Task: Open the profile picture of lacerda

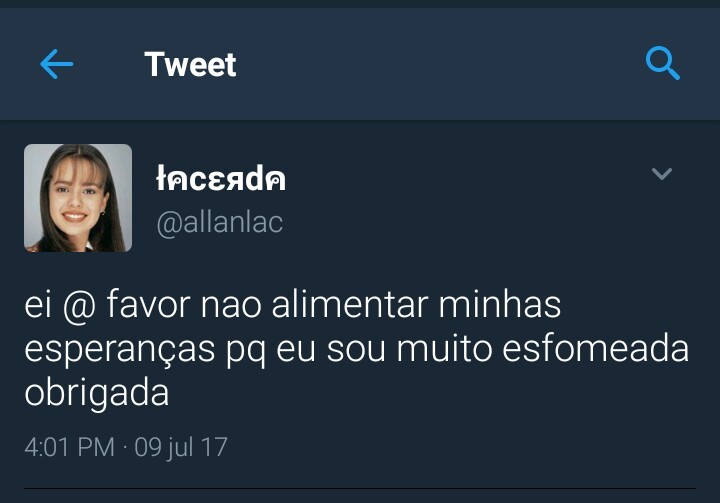Action: [78, 198]
